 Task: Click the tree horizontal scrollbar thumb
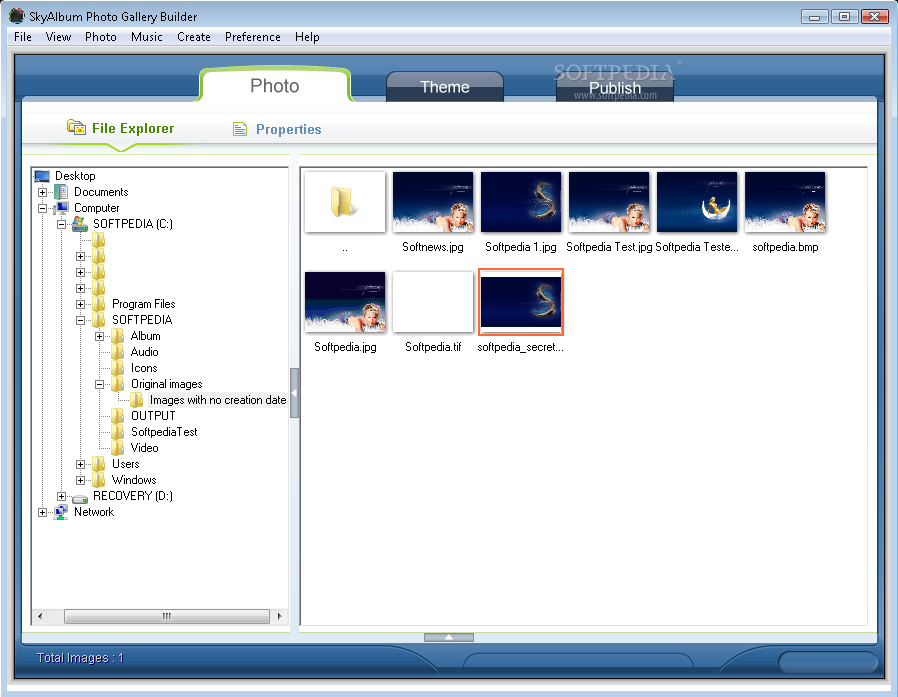(x=167, y=616)
